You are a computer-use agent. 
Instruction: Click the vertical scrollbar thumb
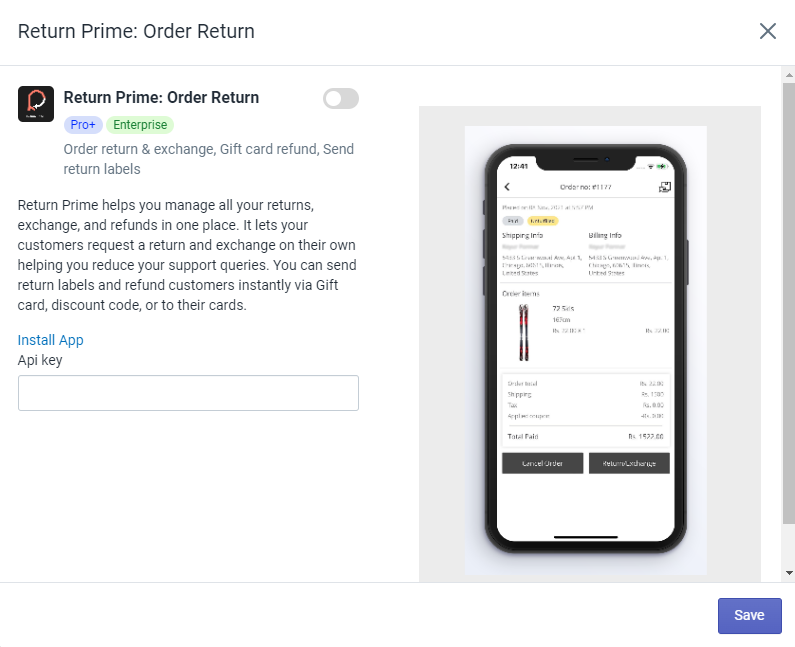(788, 300)
